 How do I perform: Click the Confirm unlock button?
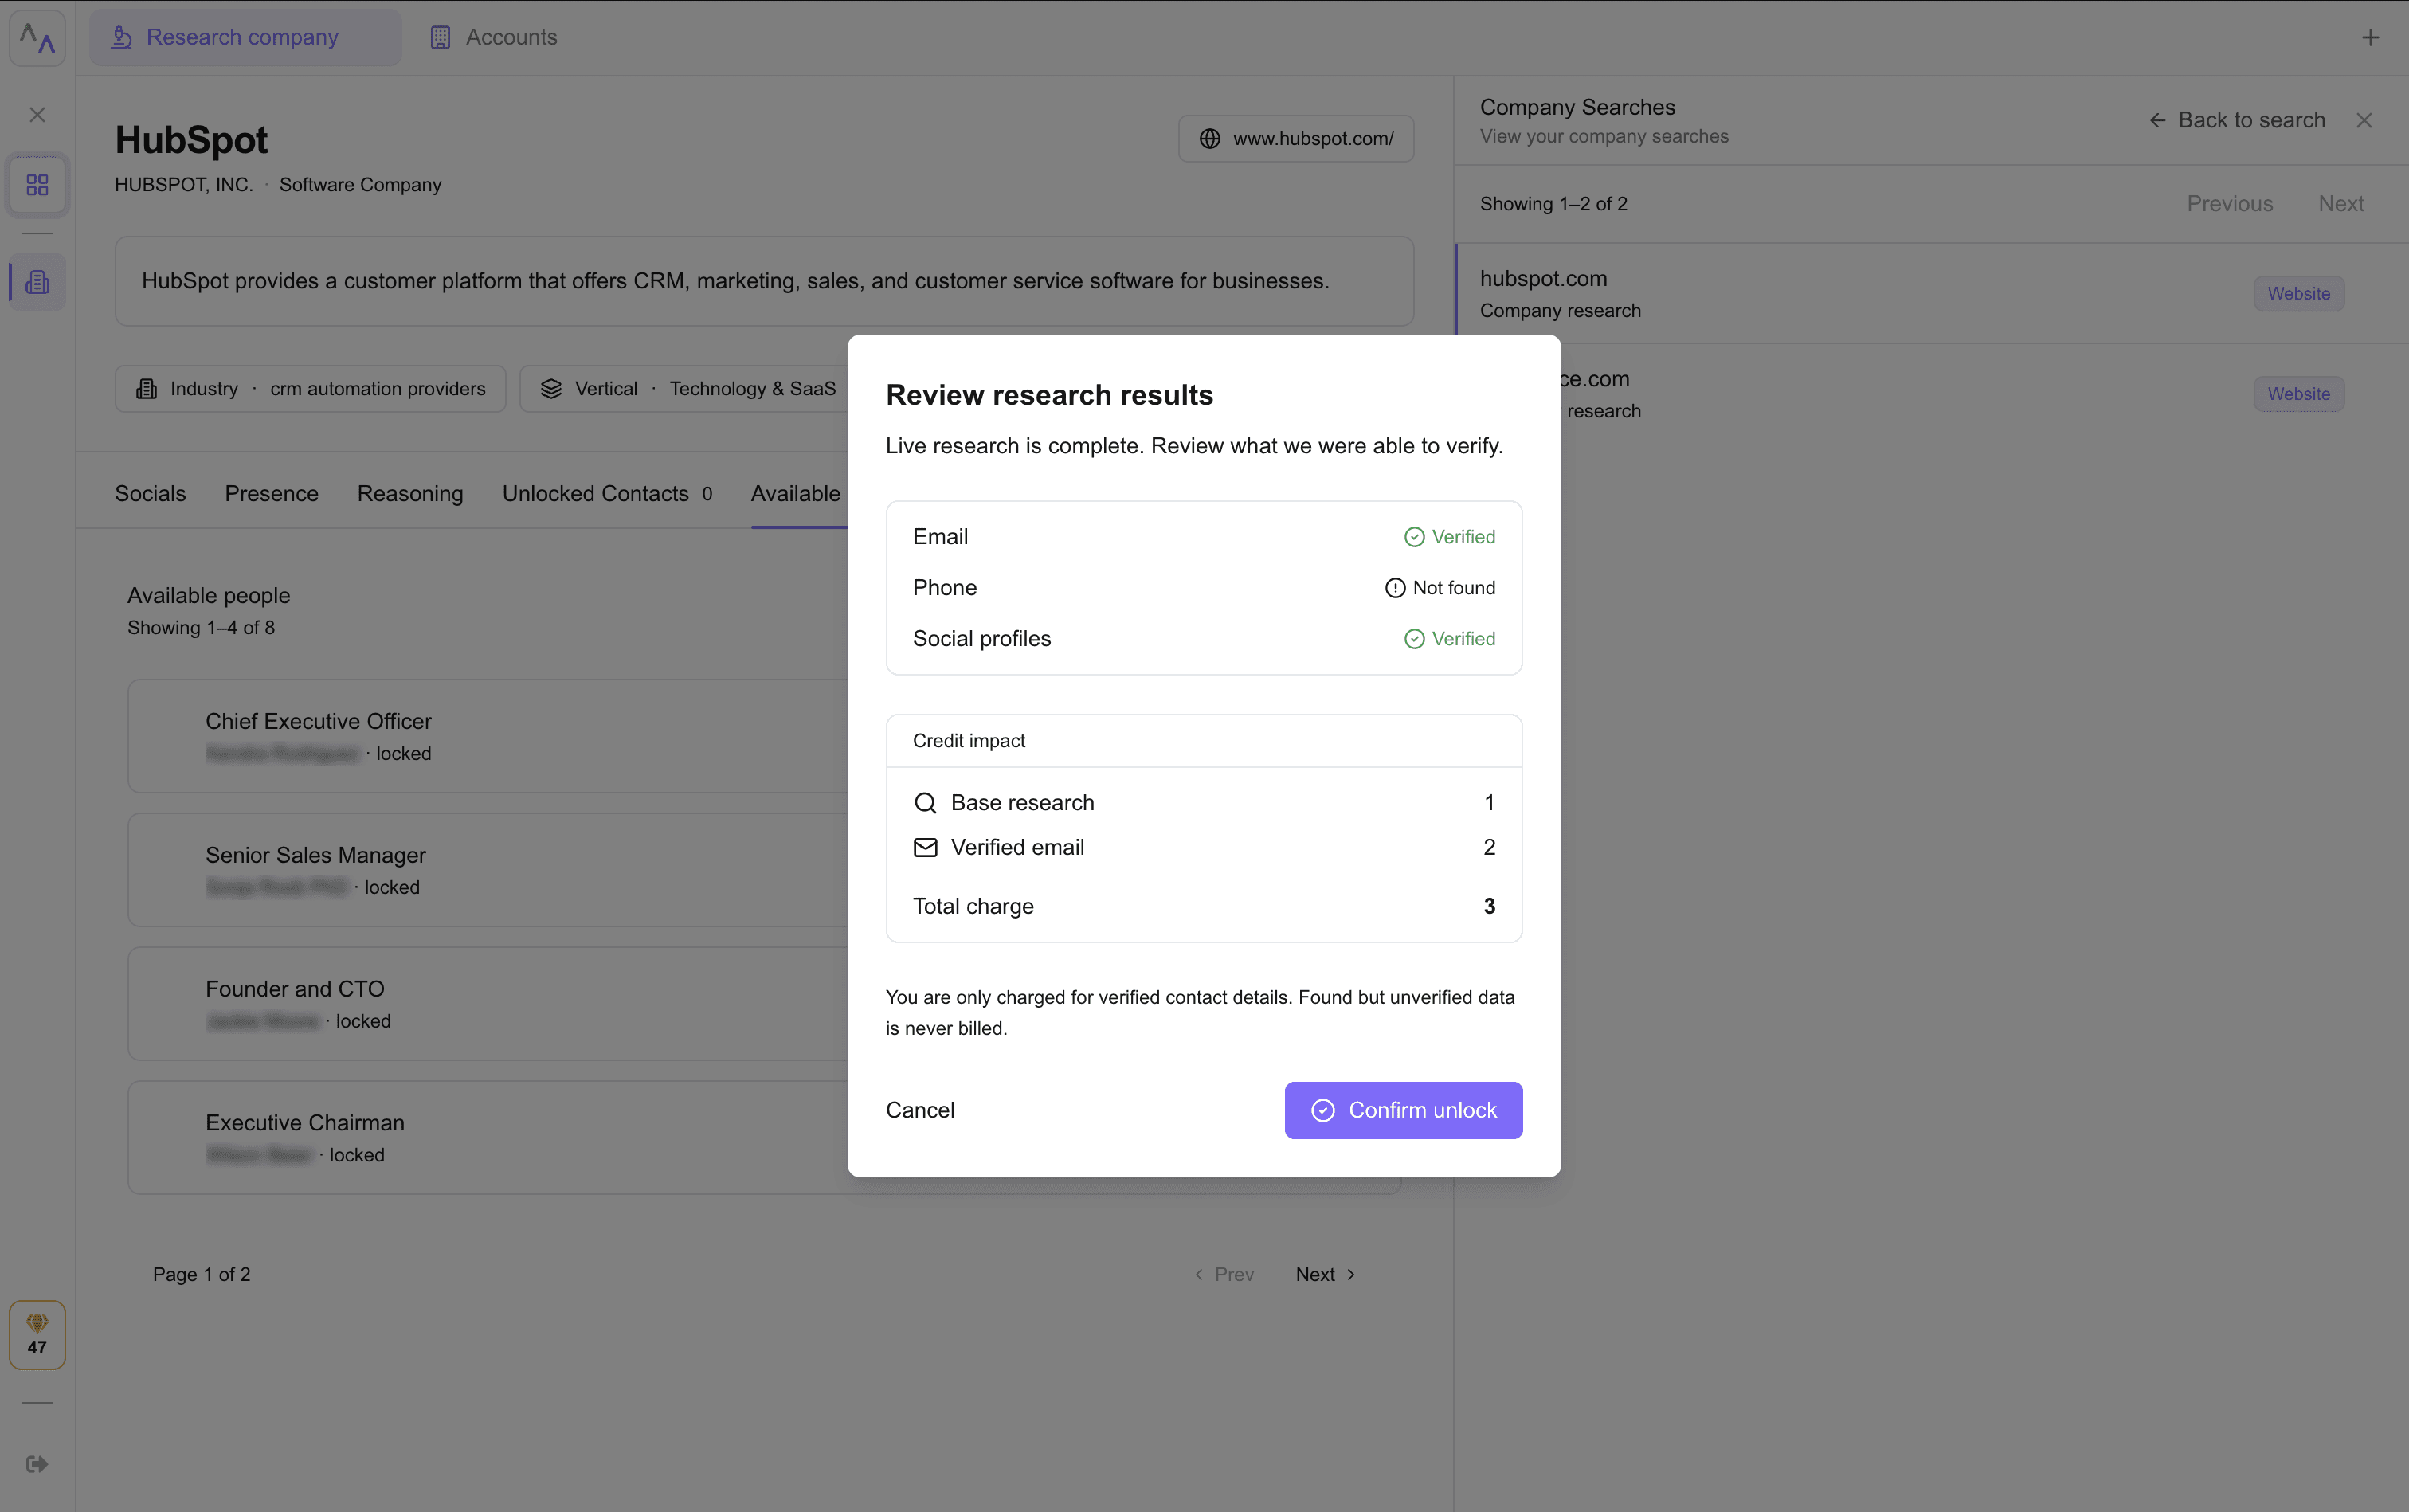pos(1403,1110)
